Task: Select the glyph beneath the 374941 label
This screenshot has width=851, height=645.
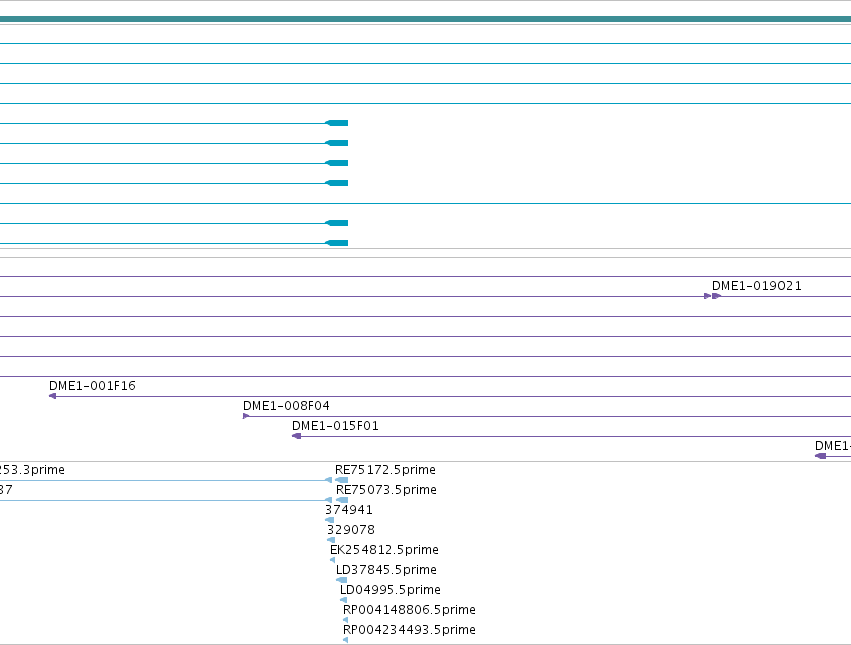Action: (x=329, y=520)
